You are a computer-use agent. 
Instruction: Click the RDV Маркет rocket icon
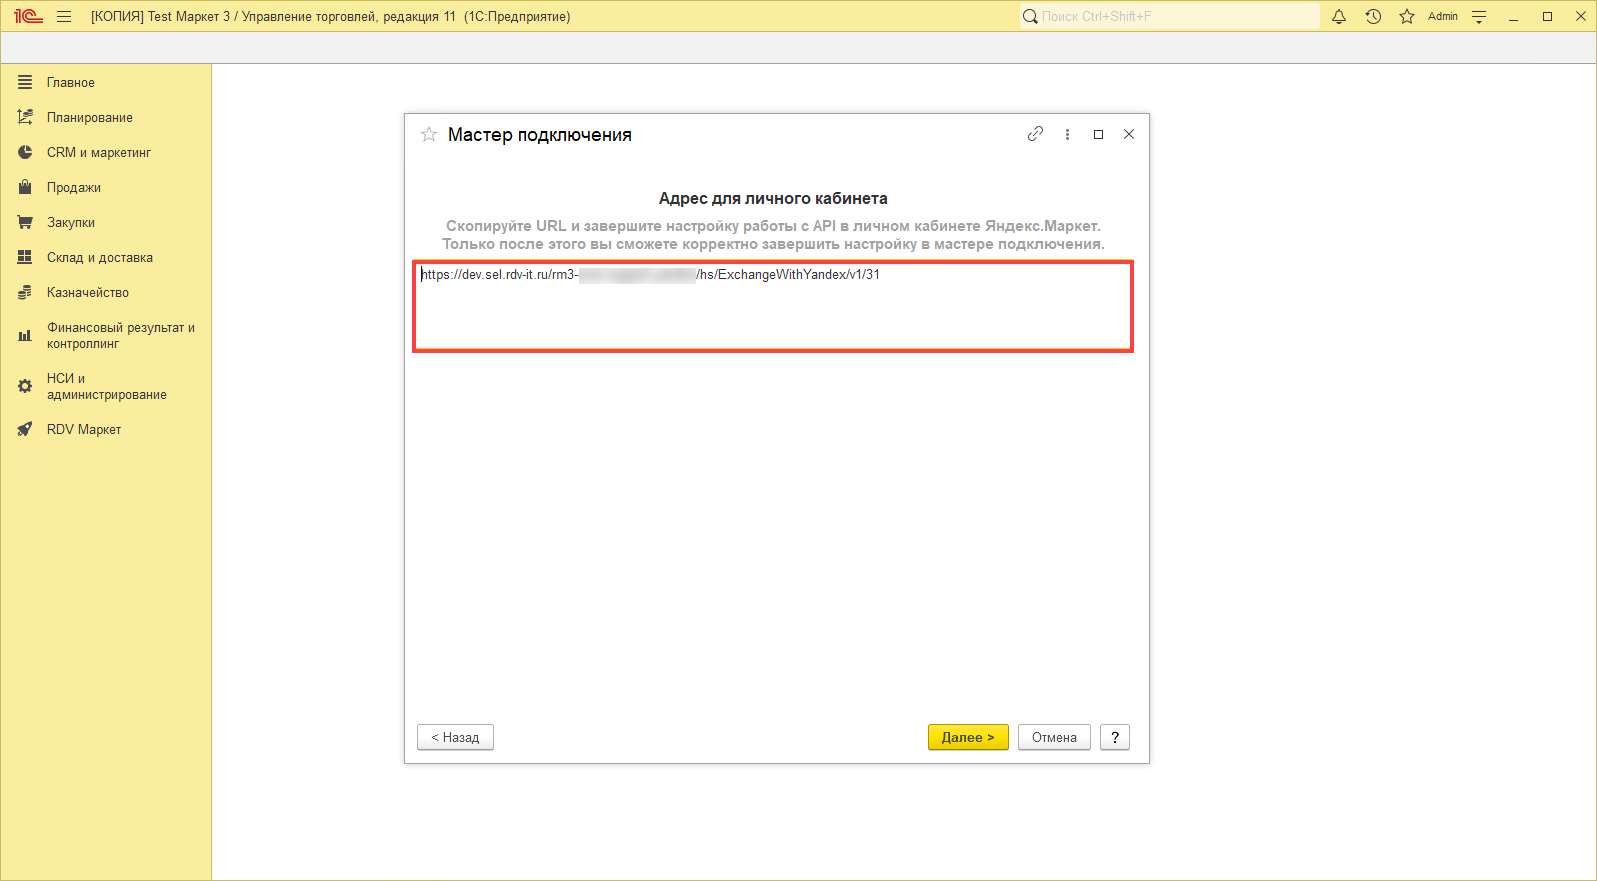pos(25,430)
